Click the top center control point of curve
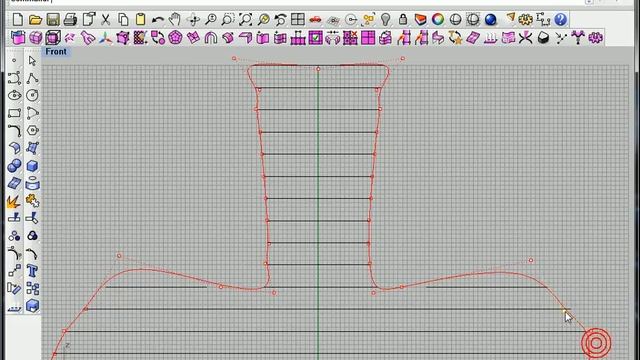 click(x=318, y=69)
